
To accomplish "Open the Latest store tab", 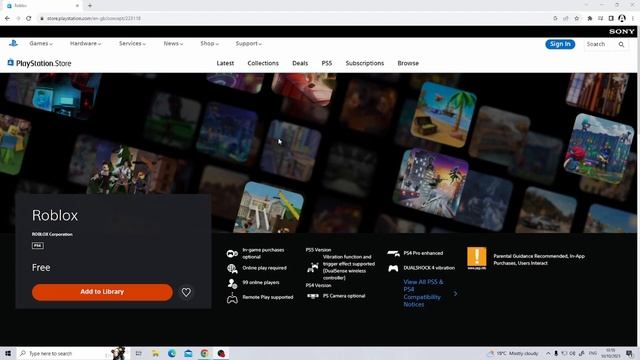I will click(x=225, y=63).
